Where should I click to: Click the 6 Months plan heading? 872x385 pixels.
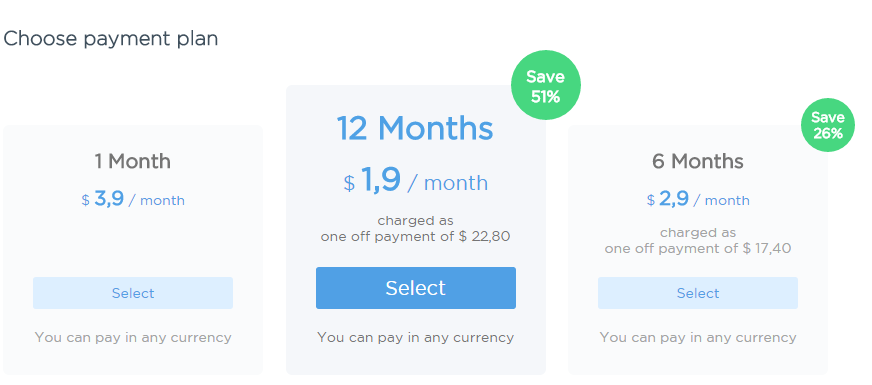(698, 161)
